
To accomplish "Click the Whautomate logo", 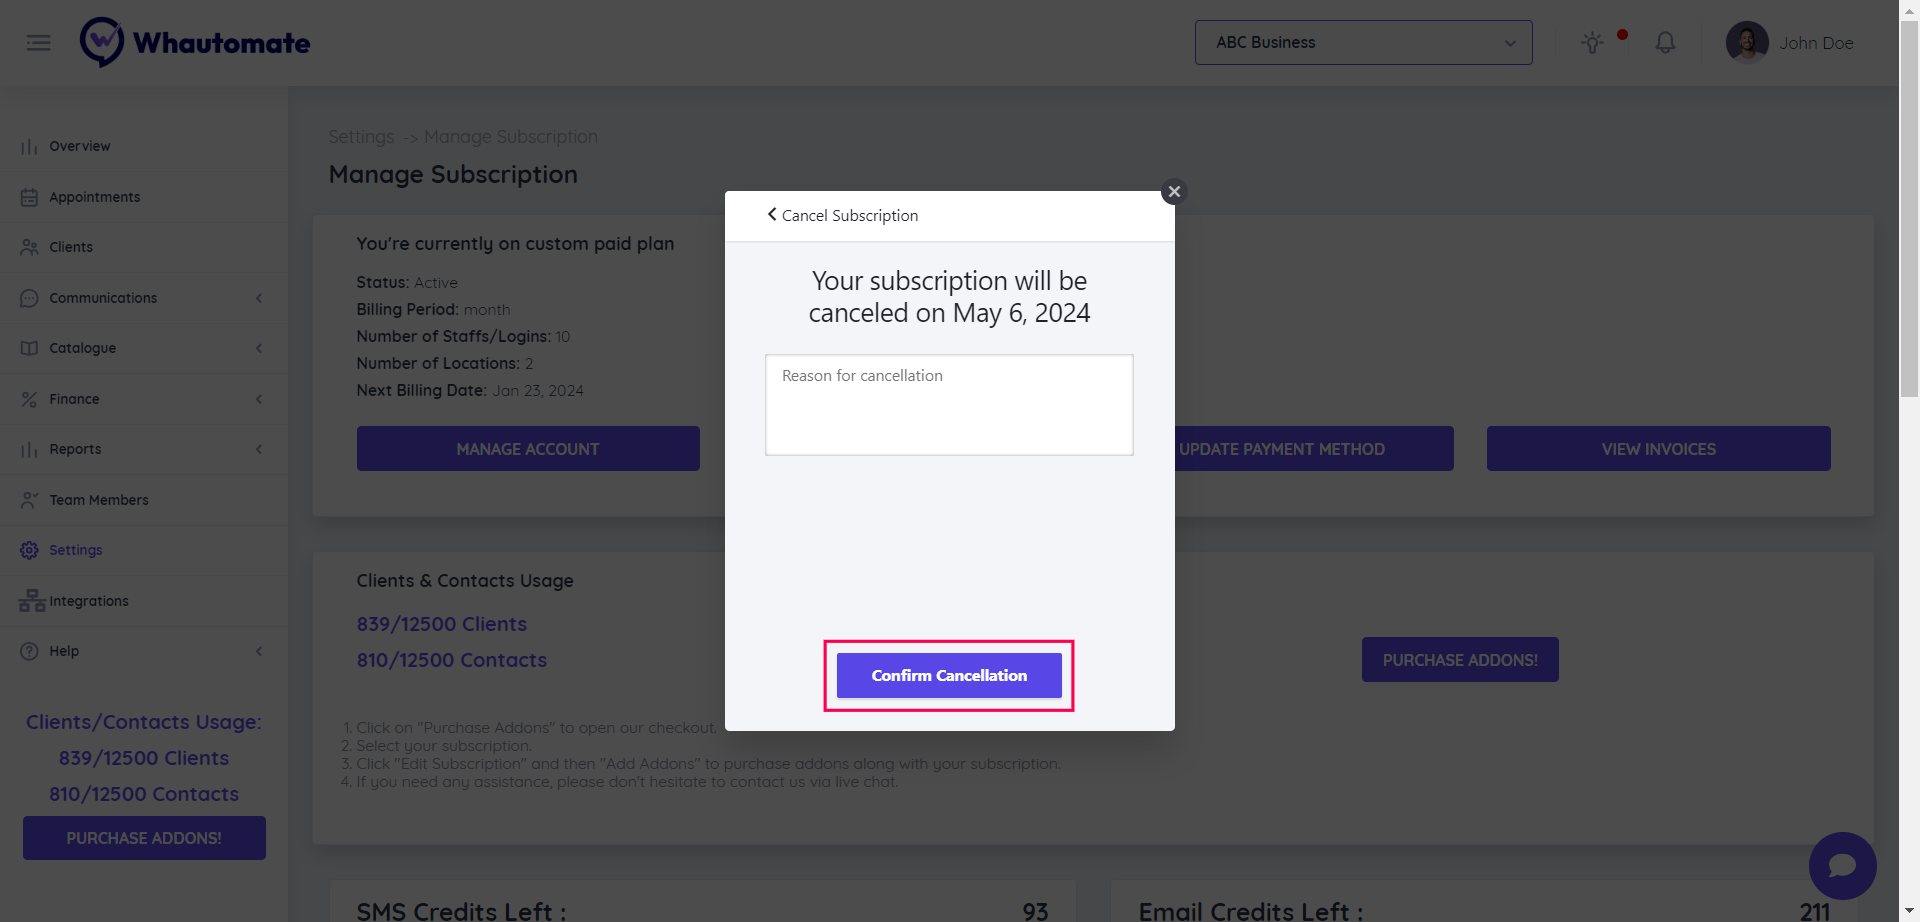I will (x=196, y=43).
